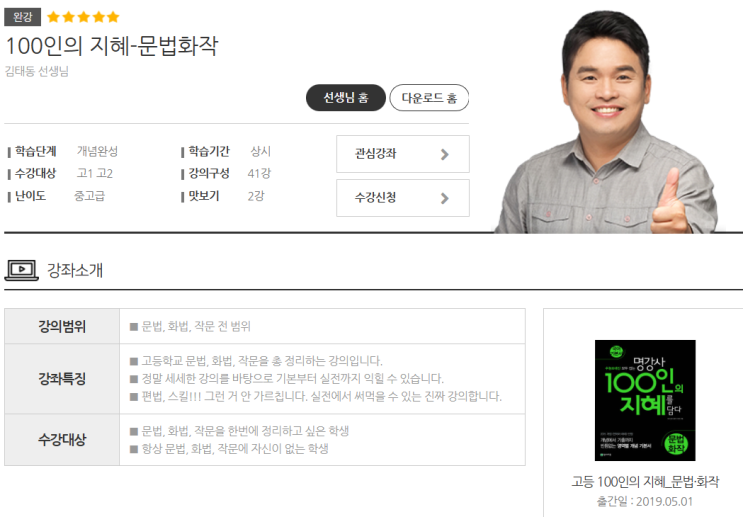The image size is (743, 517).
Task: Click the fifth yellow rating star
Action: pyautogui.click(x=113, y=17)
